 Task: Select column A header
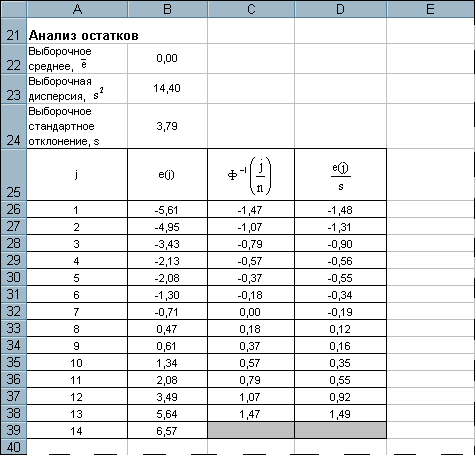tap(77, 9)
